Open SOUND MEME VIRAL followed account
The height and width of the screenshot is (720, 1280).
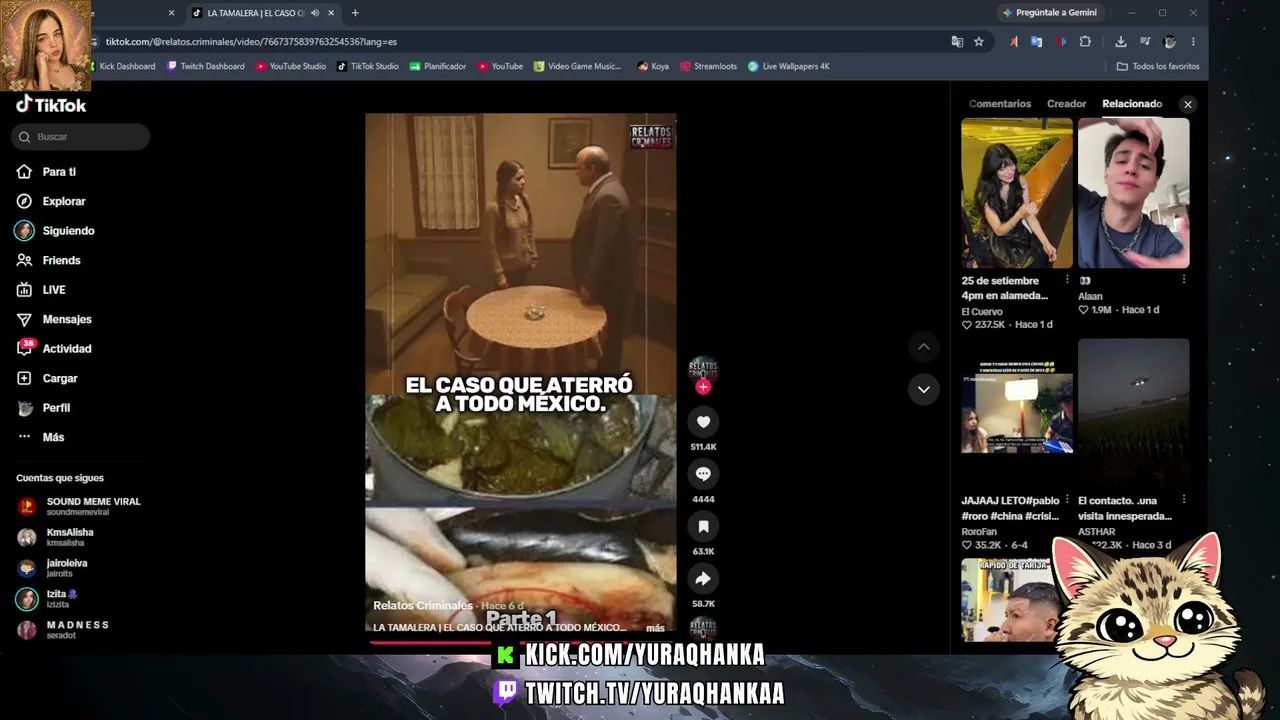(x=80, y=506)
